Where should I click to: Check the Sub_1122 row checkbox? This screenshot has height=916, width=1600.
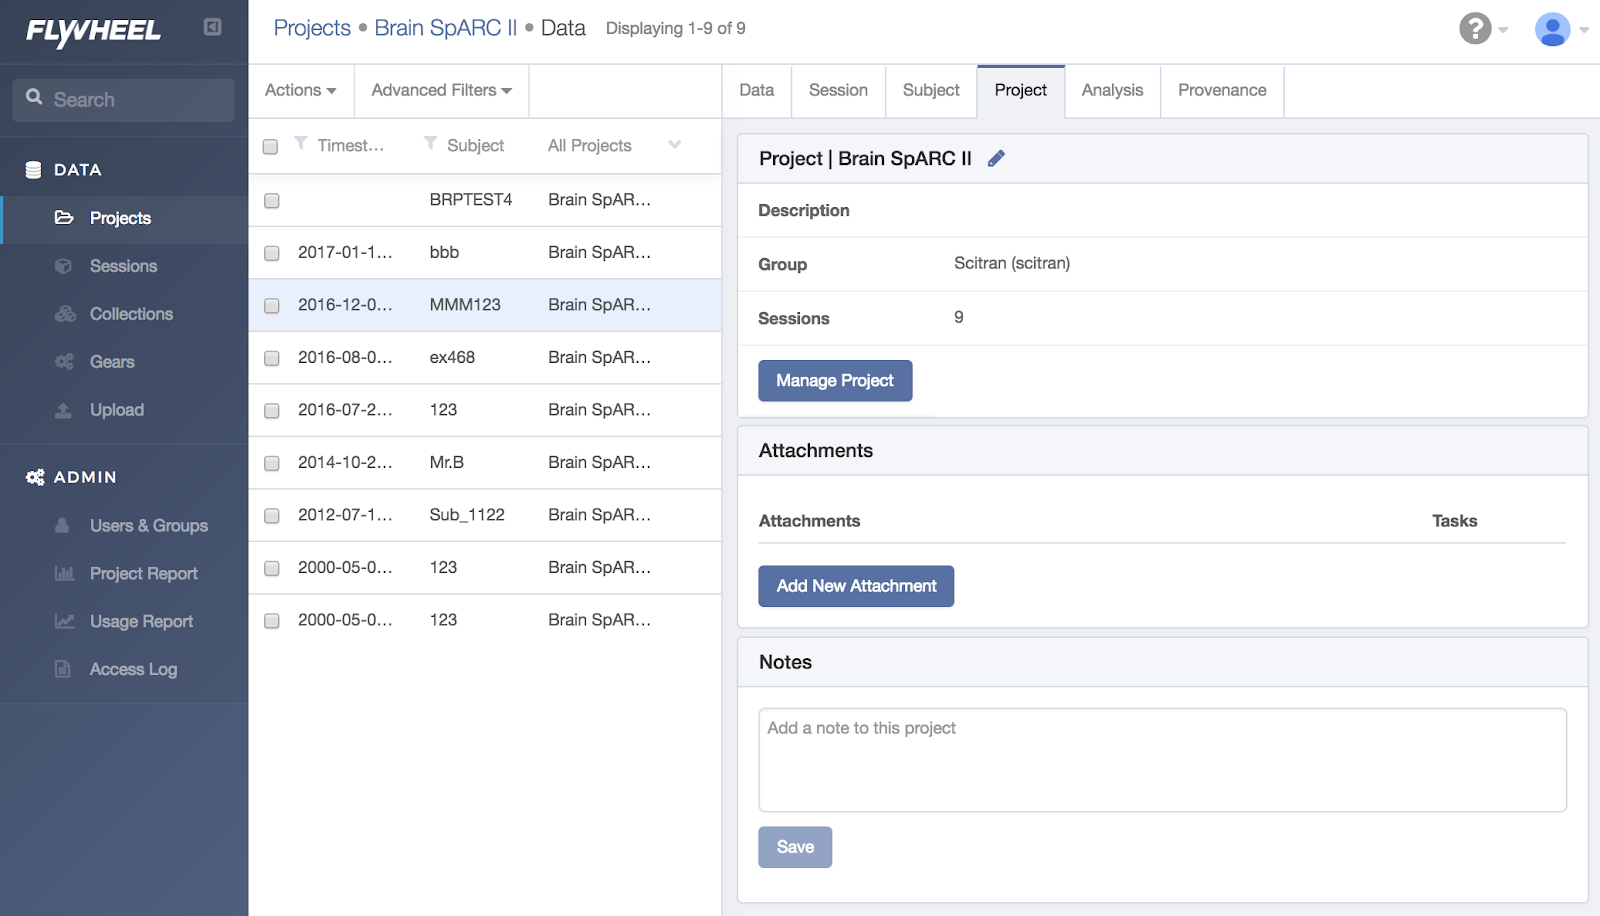point(271,516)
